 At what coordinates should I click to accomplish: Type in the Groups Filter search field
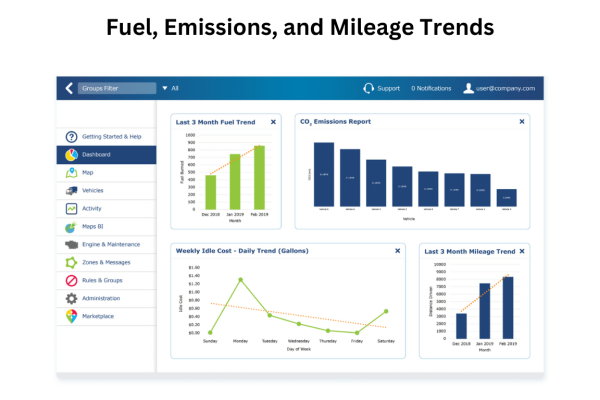click(x=117, y=88)
